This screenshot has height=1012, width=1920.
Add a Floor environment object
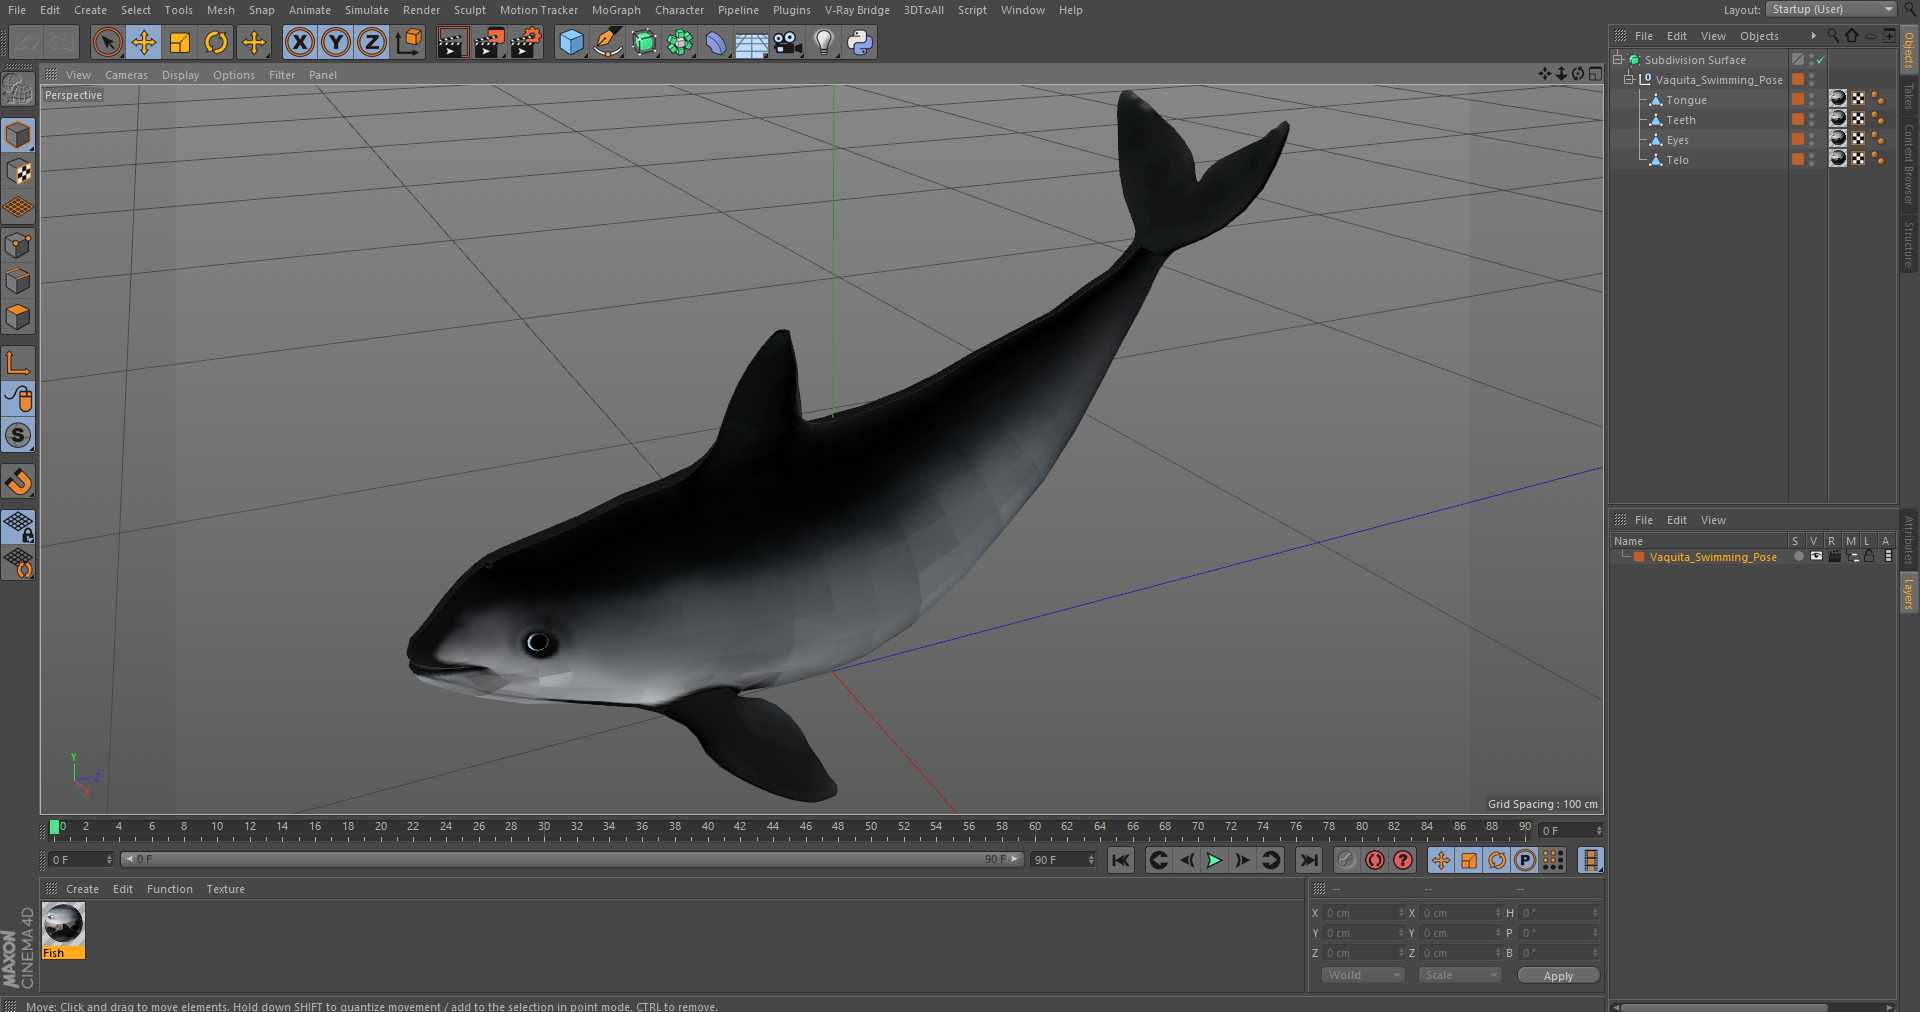(x=752, y=42)
